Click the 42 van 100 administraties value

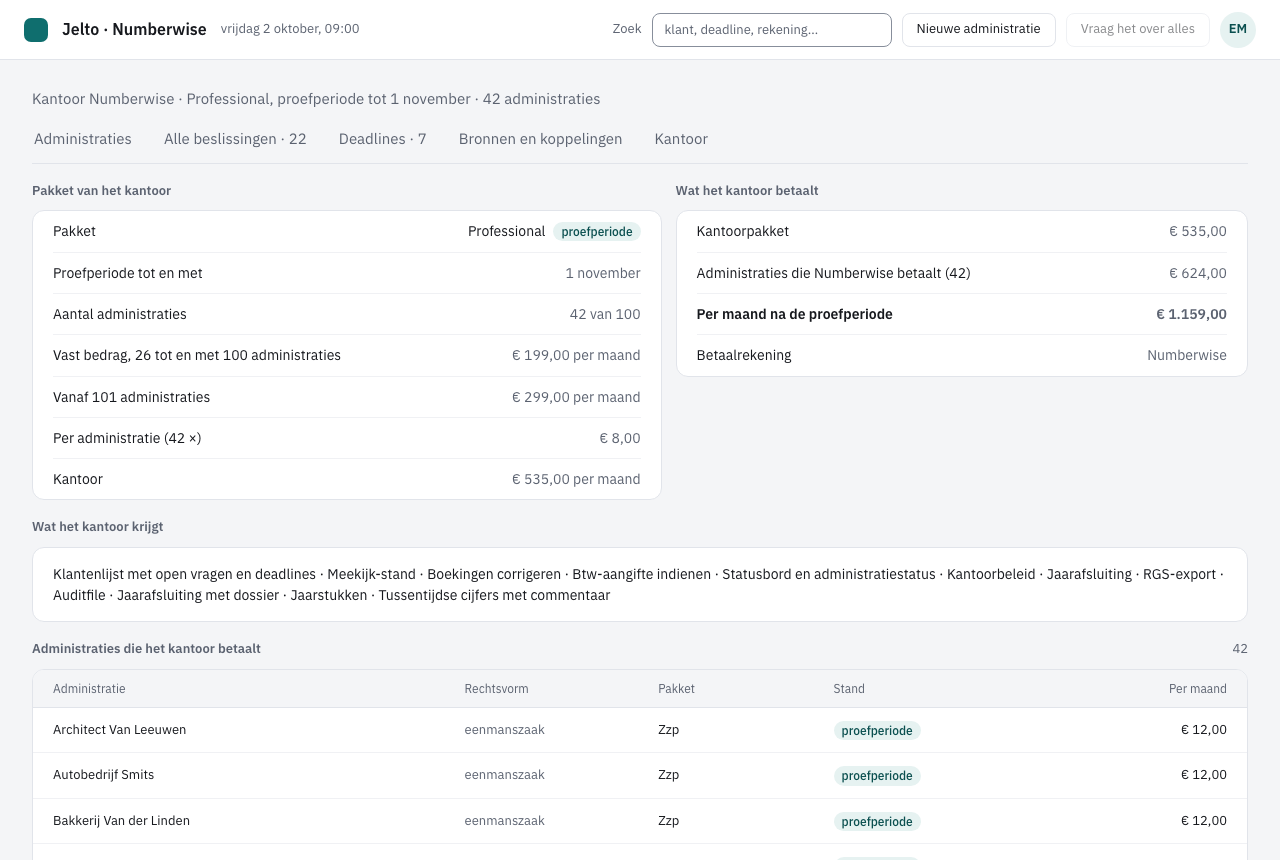pyautogui.click(x=605, y=314)
